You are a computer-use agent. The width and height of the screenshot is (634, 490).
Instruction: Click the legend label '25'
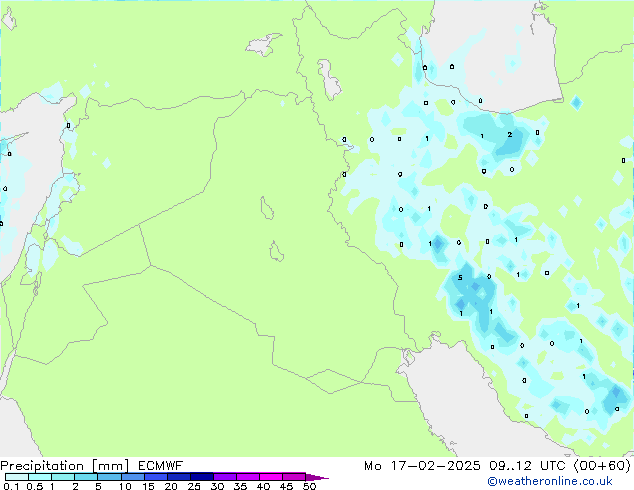(194, 486)
